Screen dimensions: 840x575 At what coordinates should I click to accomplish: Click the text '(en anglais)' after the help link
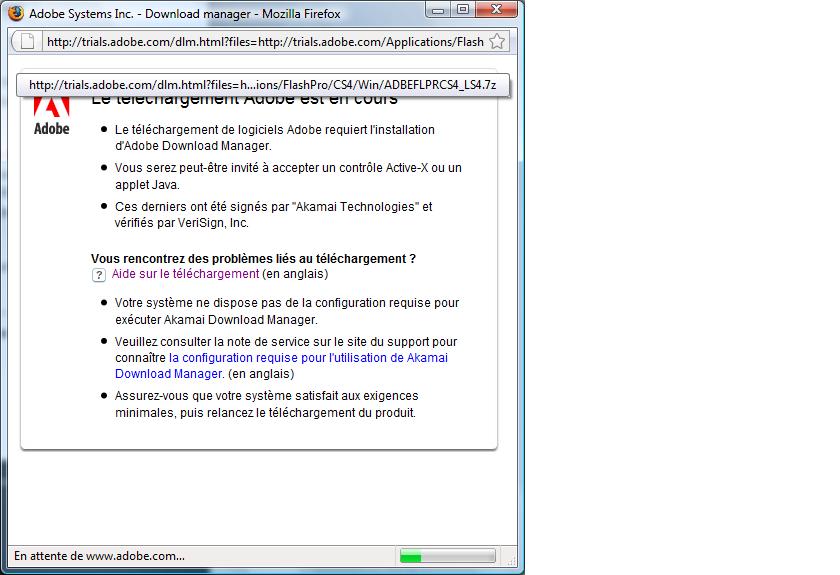click(x=295, y=274)
